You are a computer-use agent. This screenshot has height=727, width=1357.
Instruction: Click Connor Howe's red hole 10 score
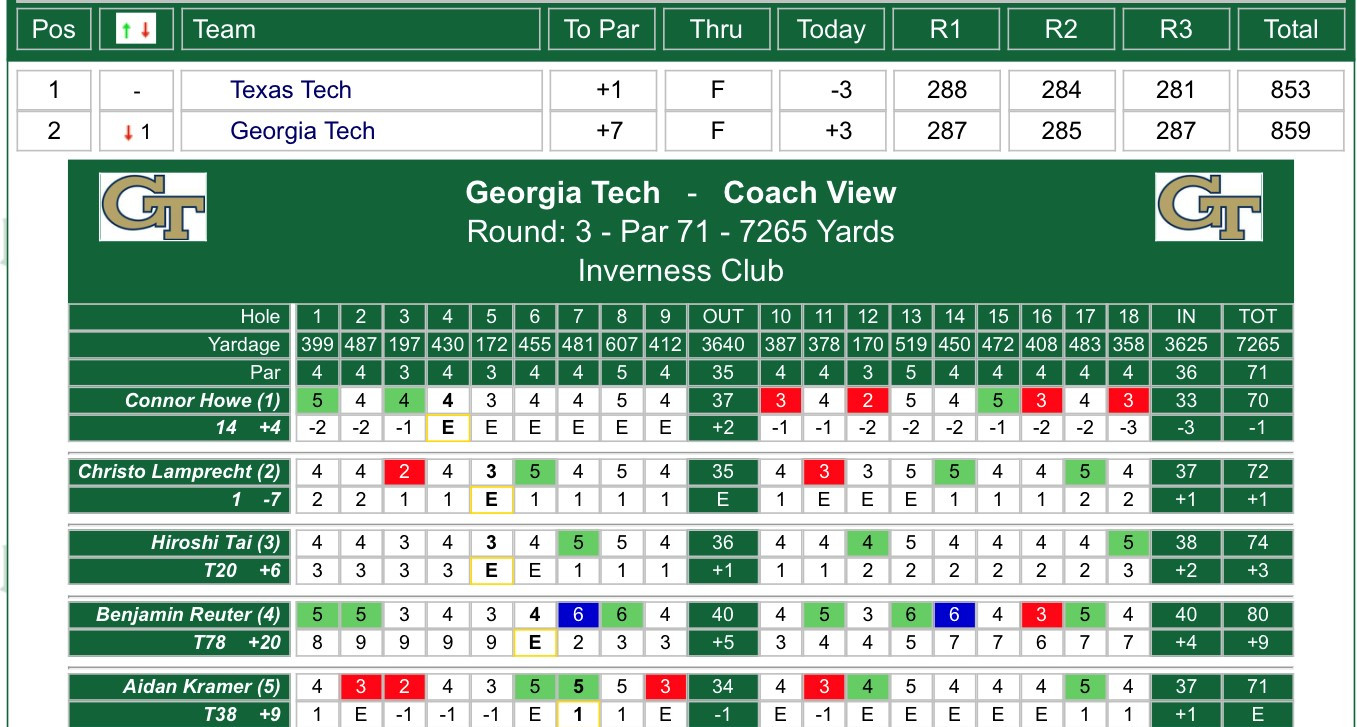780,401
